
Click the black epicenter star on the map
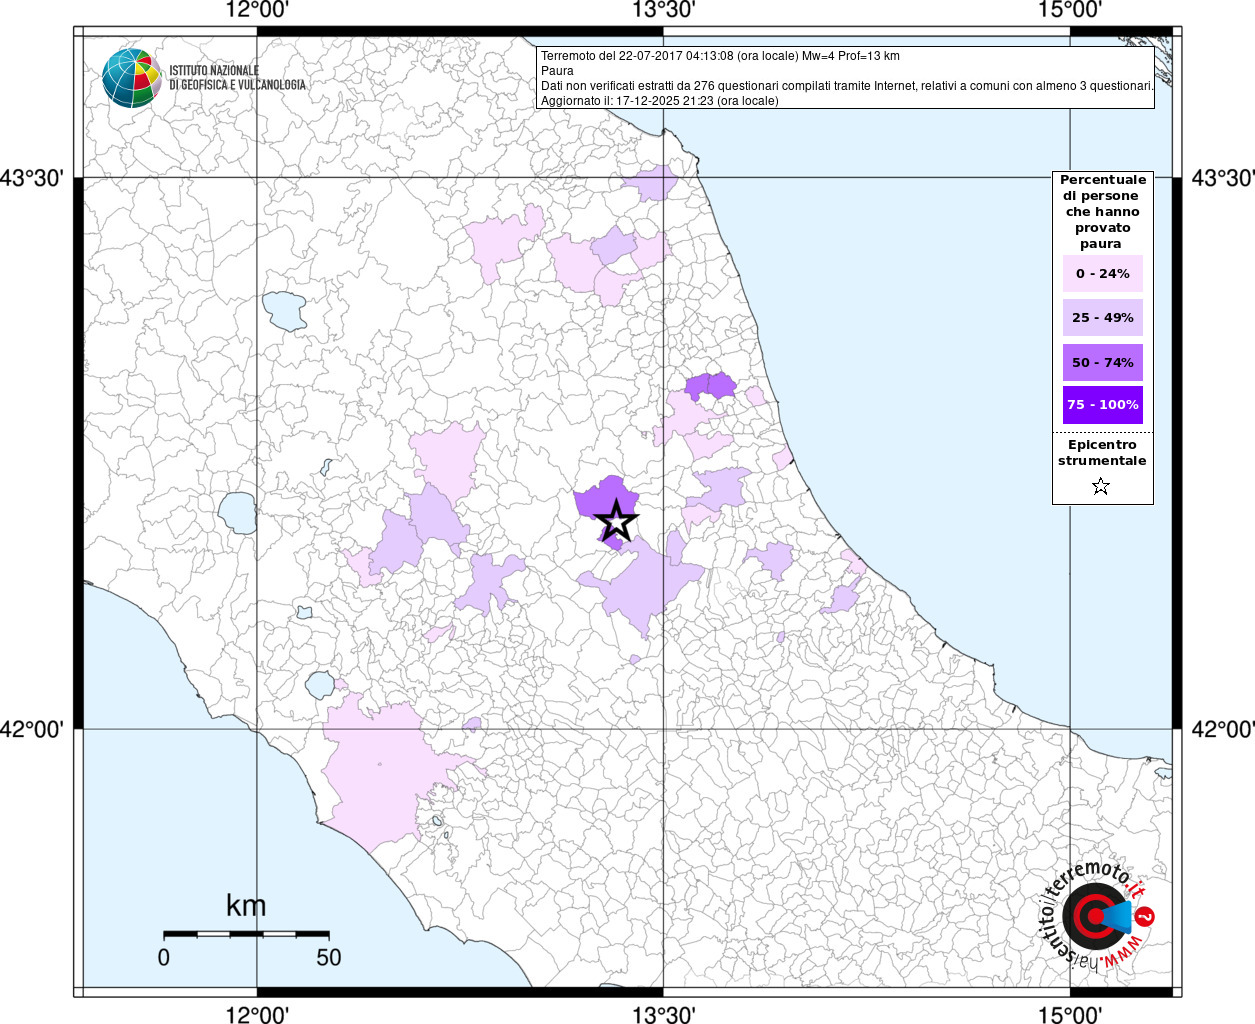616,521
